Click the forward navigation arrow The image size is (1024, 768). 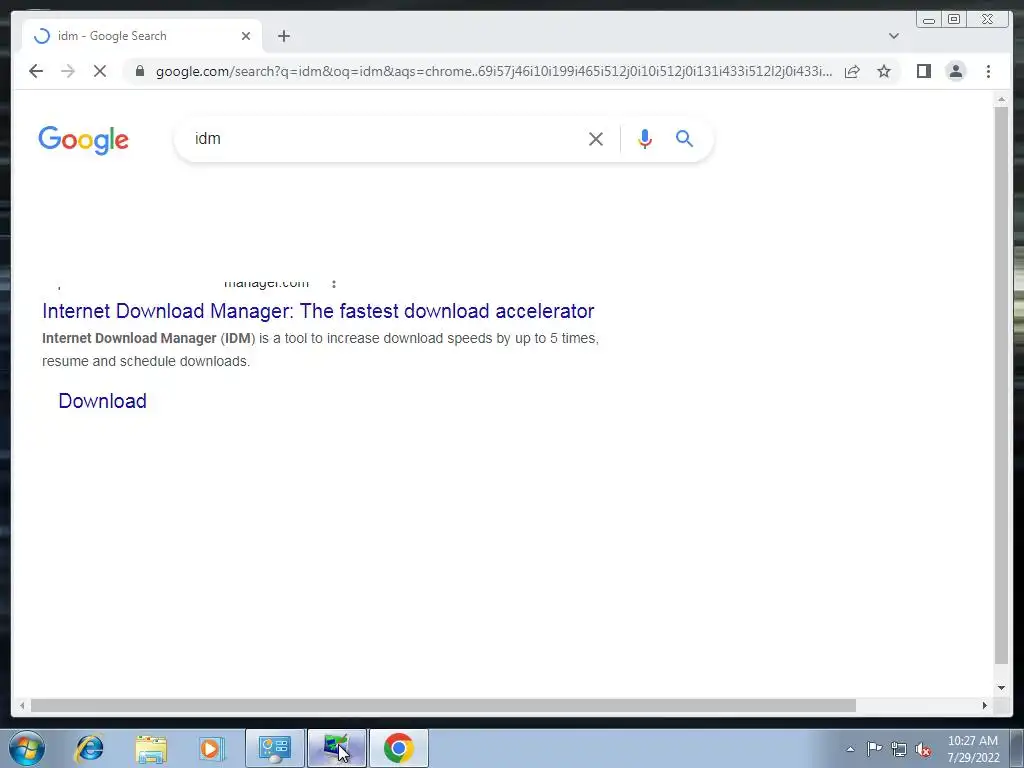[68, 71]
